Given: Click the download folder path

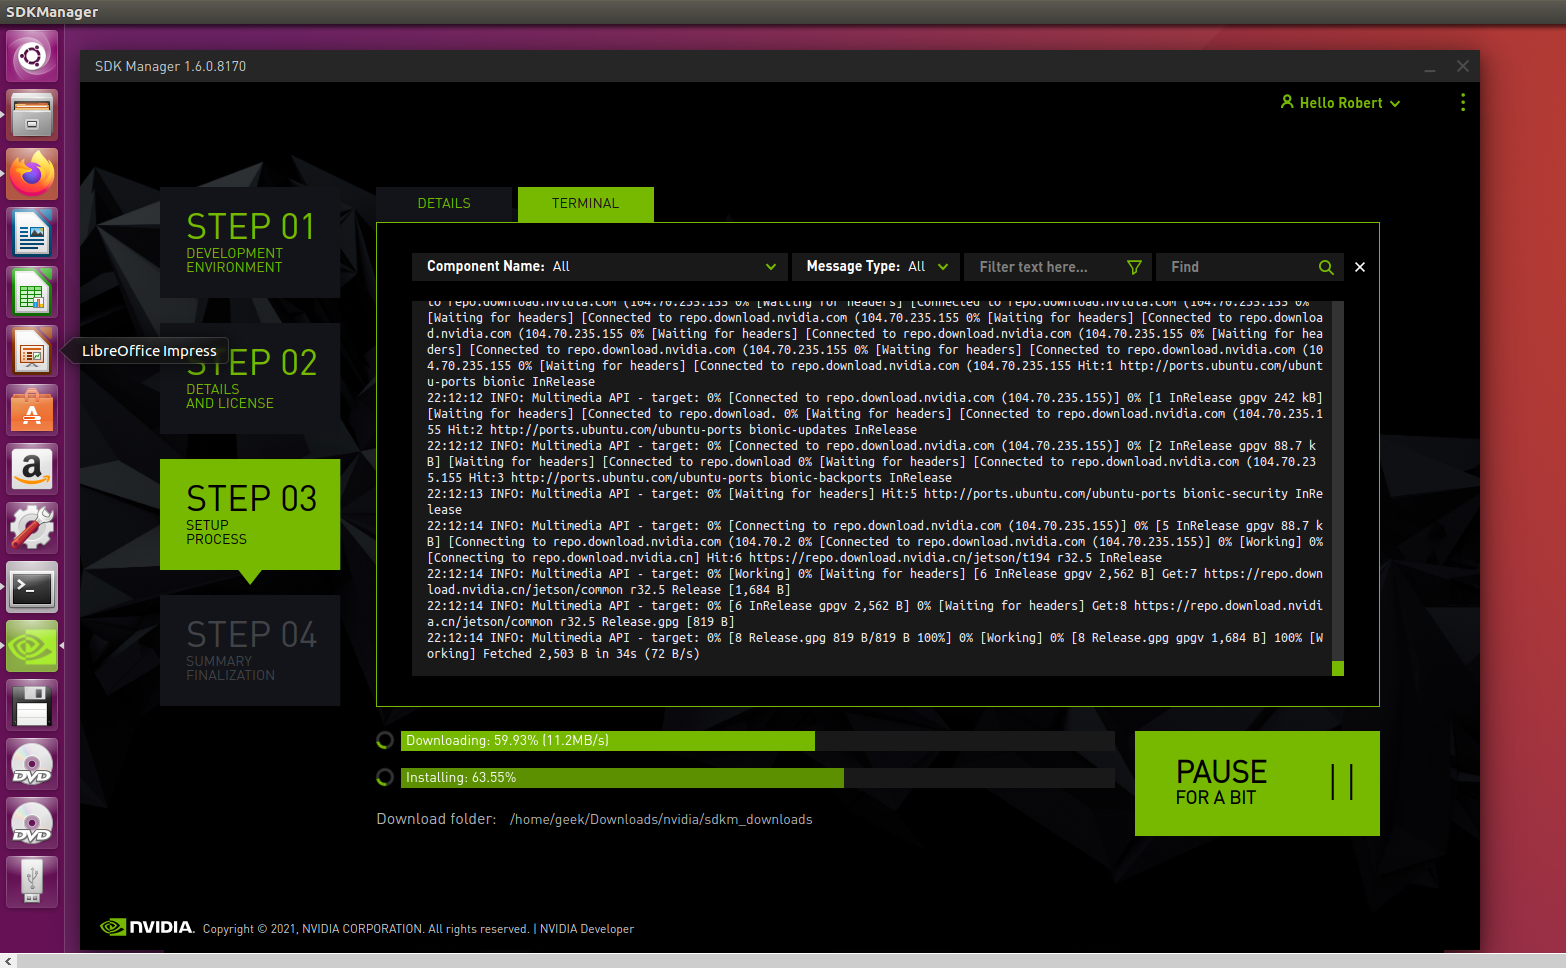Looking at the screenshot, I should [x=661, y=819].
